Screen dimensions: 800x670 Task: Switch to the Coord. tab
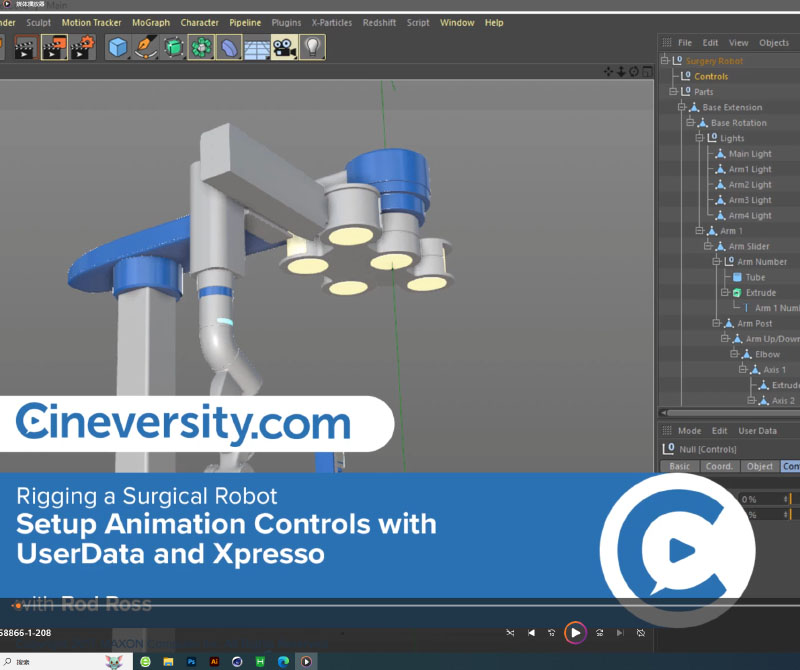pyautogui.click(x=718, y=466)
